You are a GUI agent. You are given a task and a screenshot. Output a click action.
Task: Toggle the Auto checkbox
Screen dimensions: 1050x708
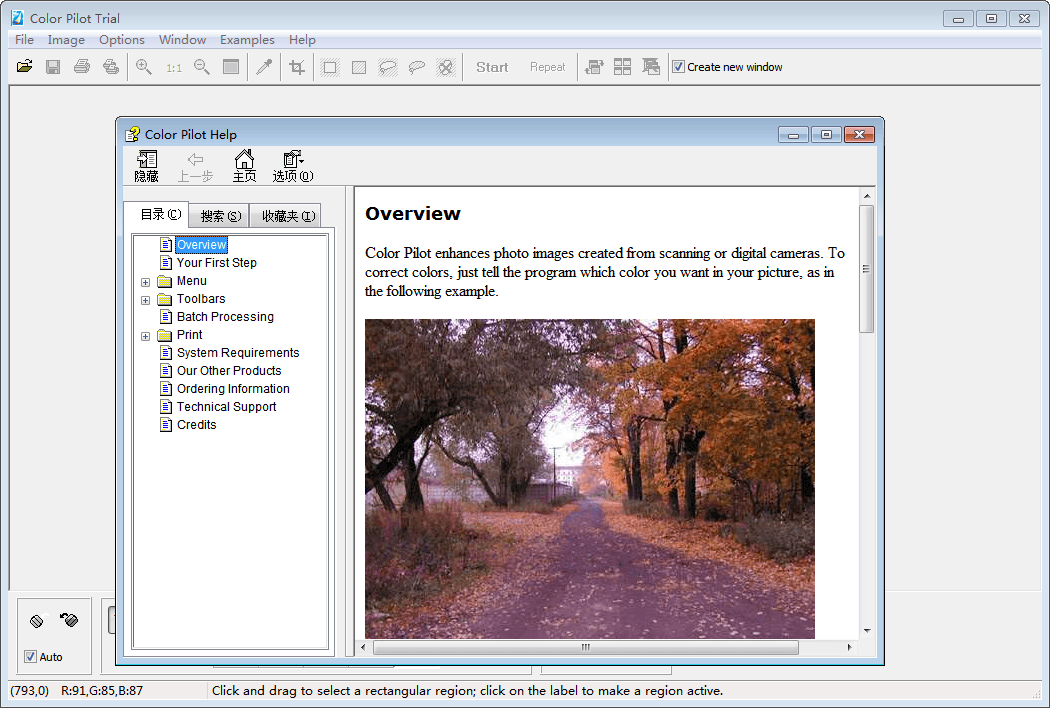30,657
